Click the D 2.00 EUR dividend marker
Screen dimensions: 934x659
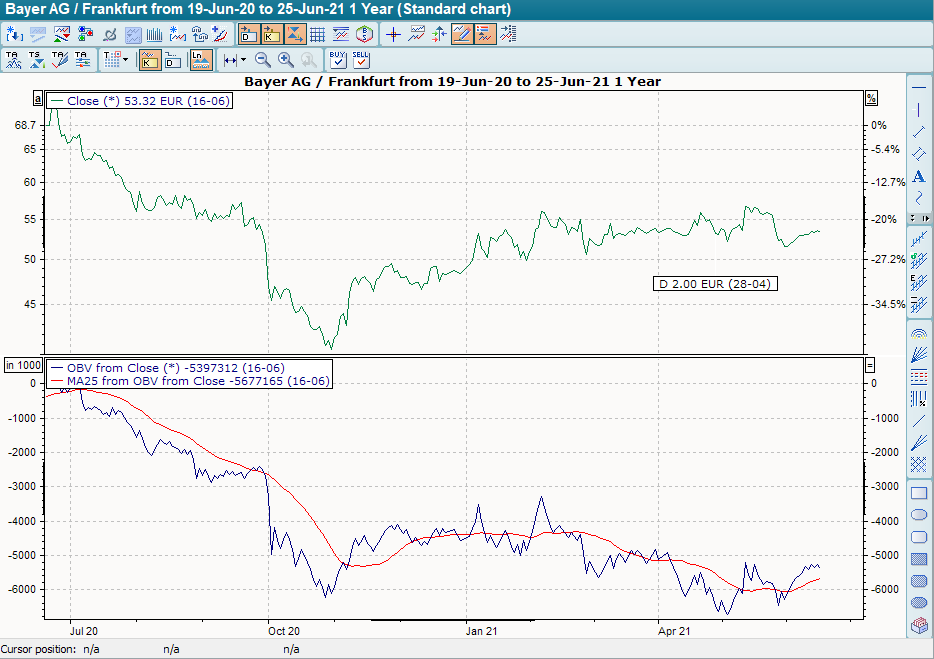coord(715,283)
